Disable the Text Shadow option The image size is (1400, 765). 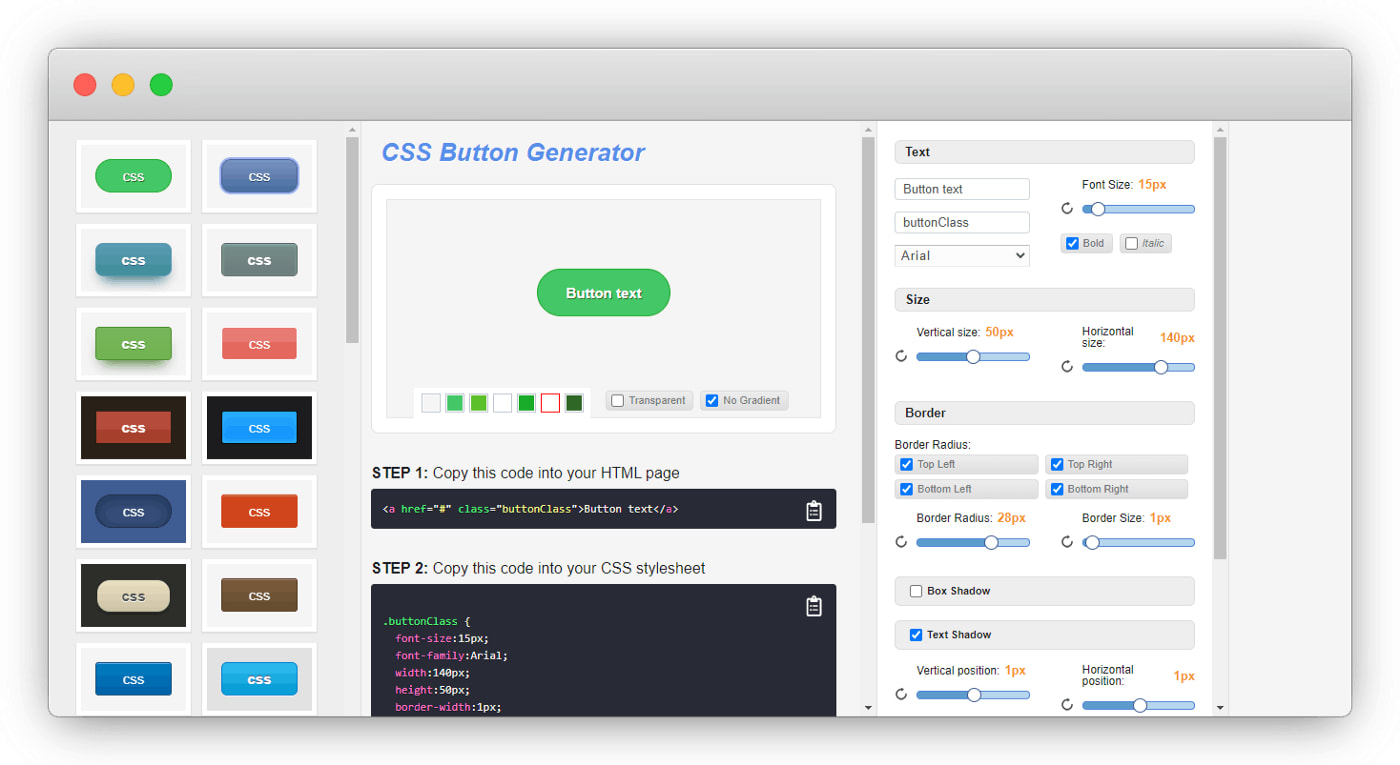tap(915, 635)
